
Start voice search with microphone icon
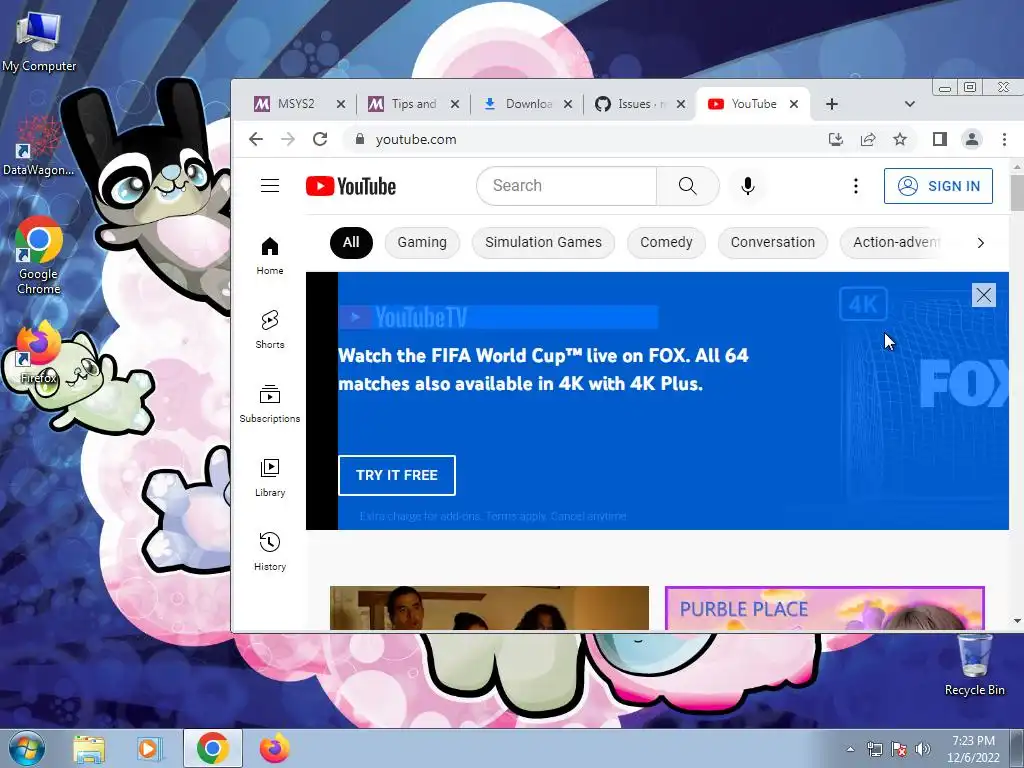748,186
